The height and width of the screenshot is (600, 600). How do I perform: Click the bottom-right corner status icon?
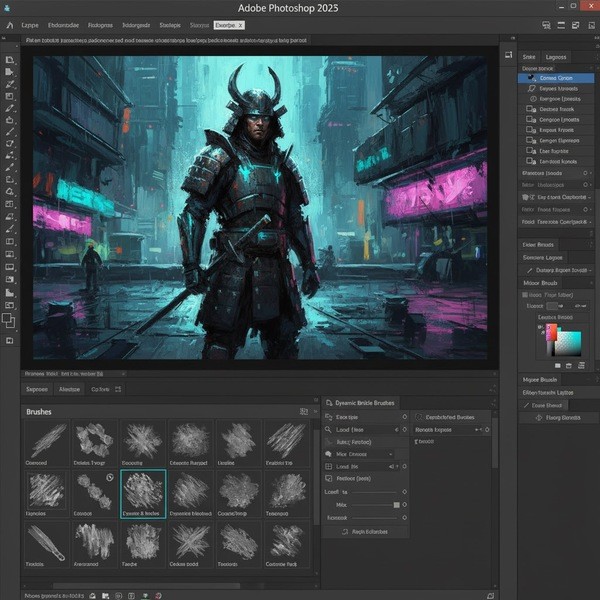[x=490, y=596]
